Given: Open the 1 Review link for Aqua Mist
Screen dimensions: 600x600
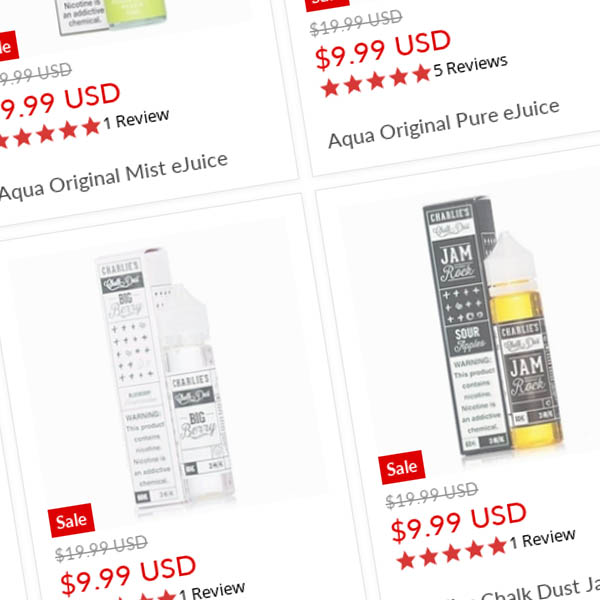Looking at the screenshot, I should coord(136,119).
